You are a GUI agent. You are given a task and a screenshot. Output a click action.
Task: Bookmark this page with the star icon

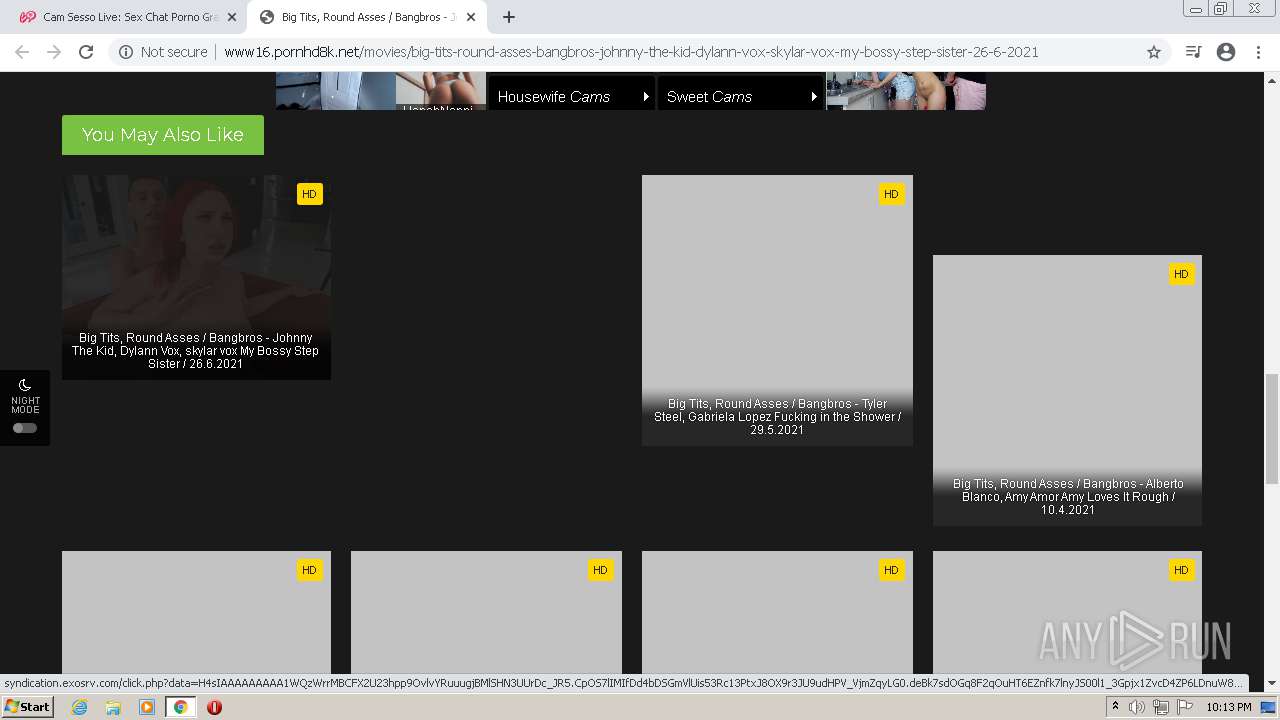(1154, 52)
